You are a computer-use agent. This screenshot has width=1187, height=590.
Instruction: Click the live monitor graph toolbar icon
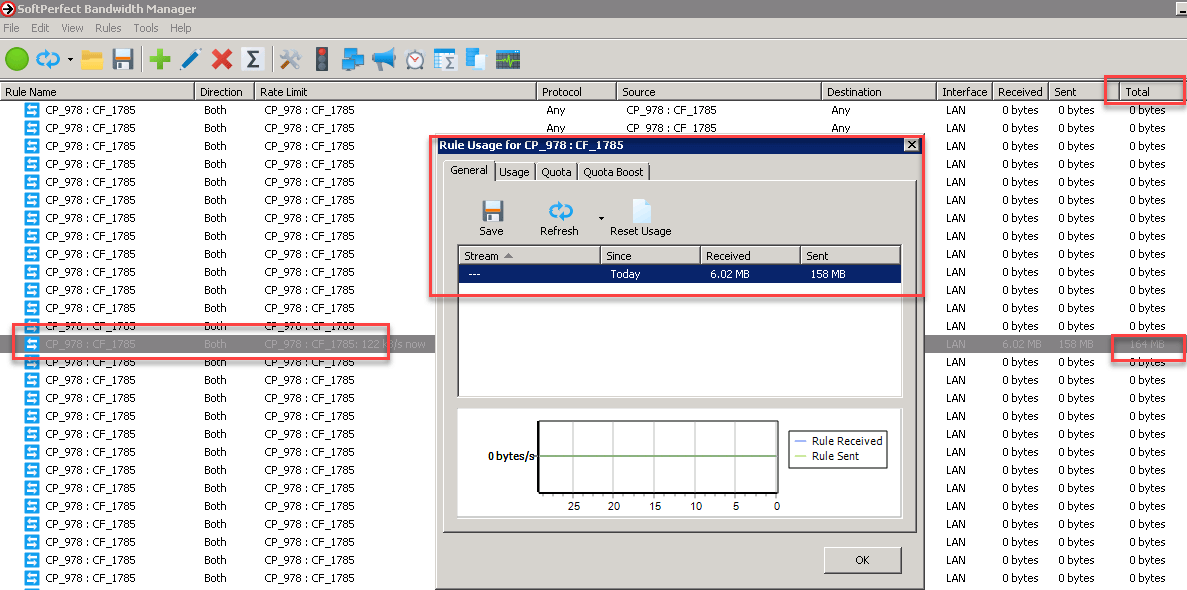tap(508, 59)
